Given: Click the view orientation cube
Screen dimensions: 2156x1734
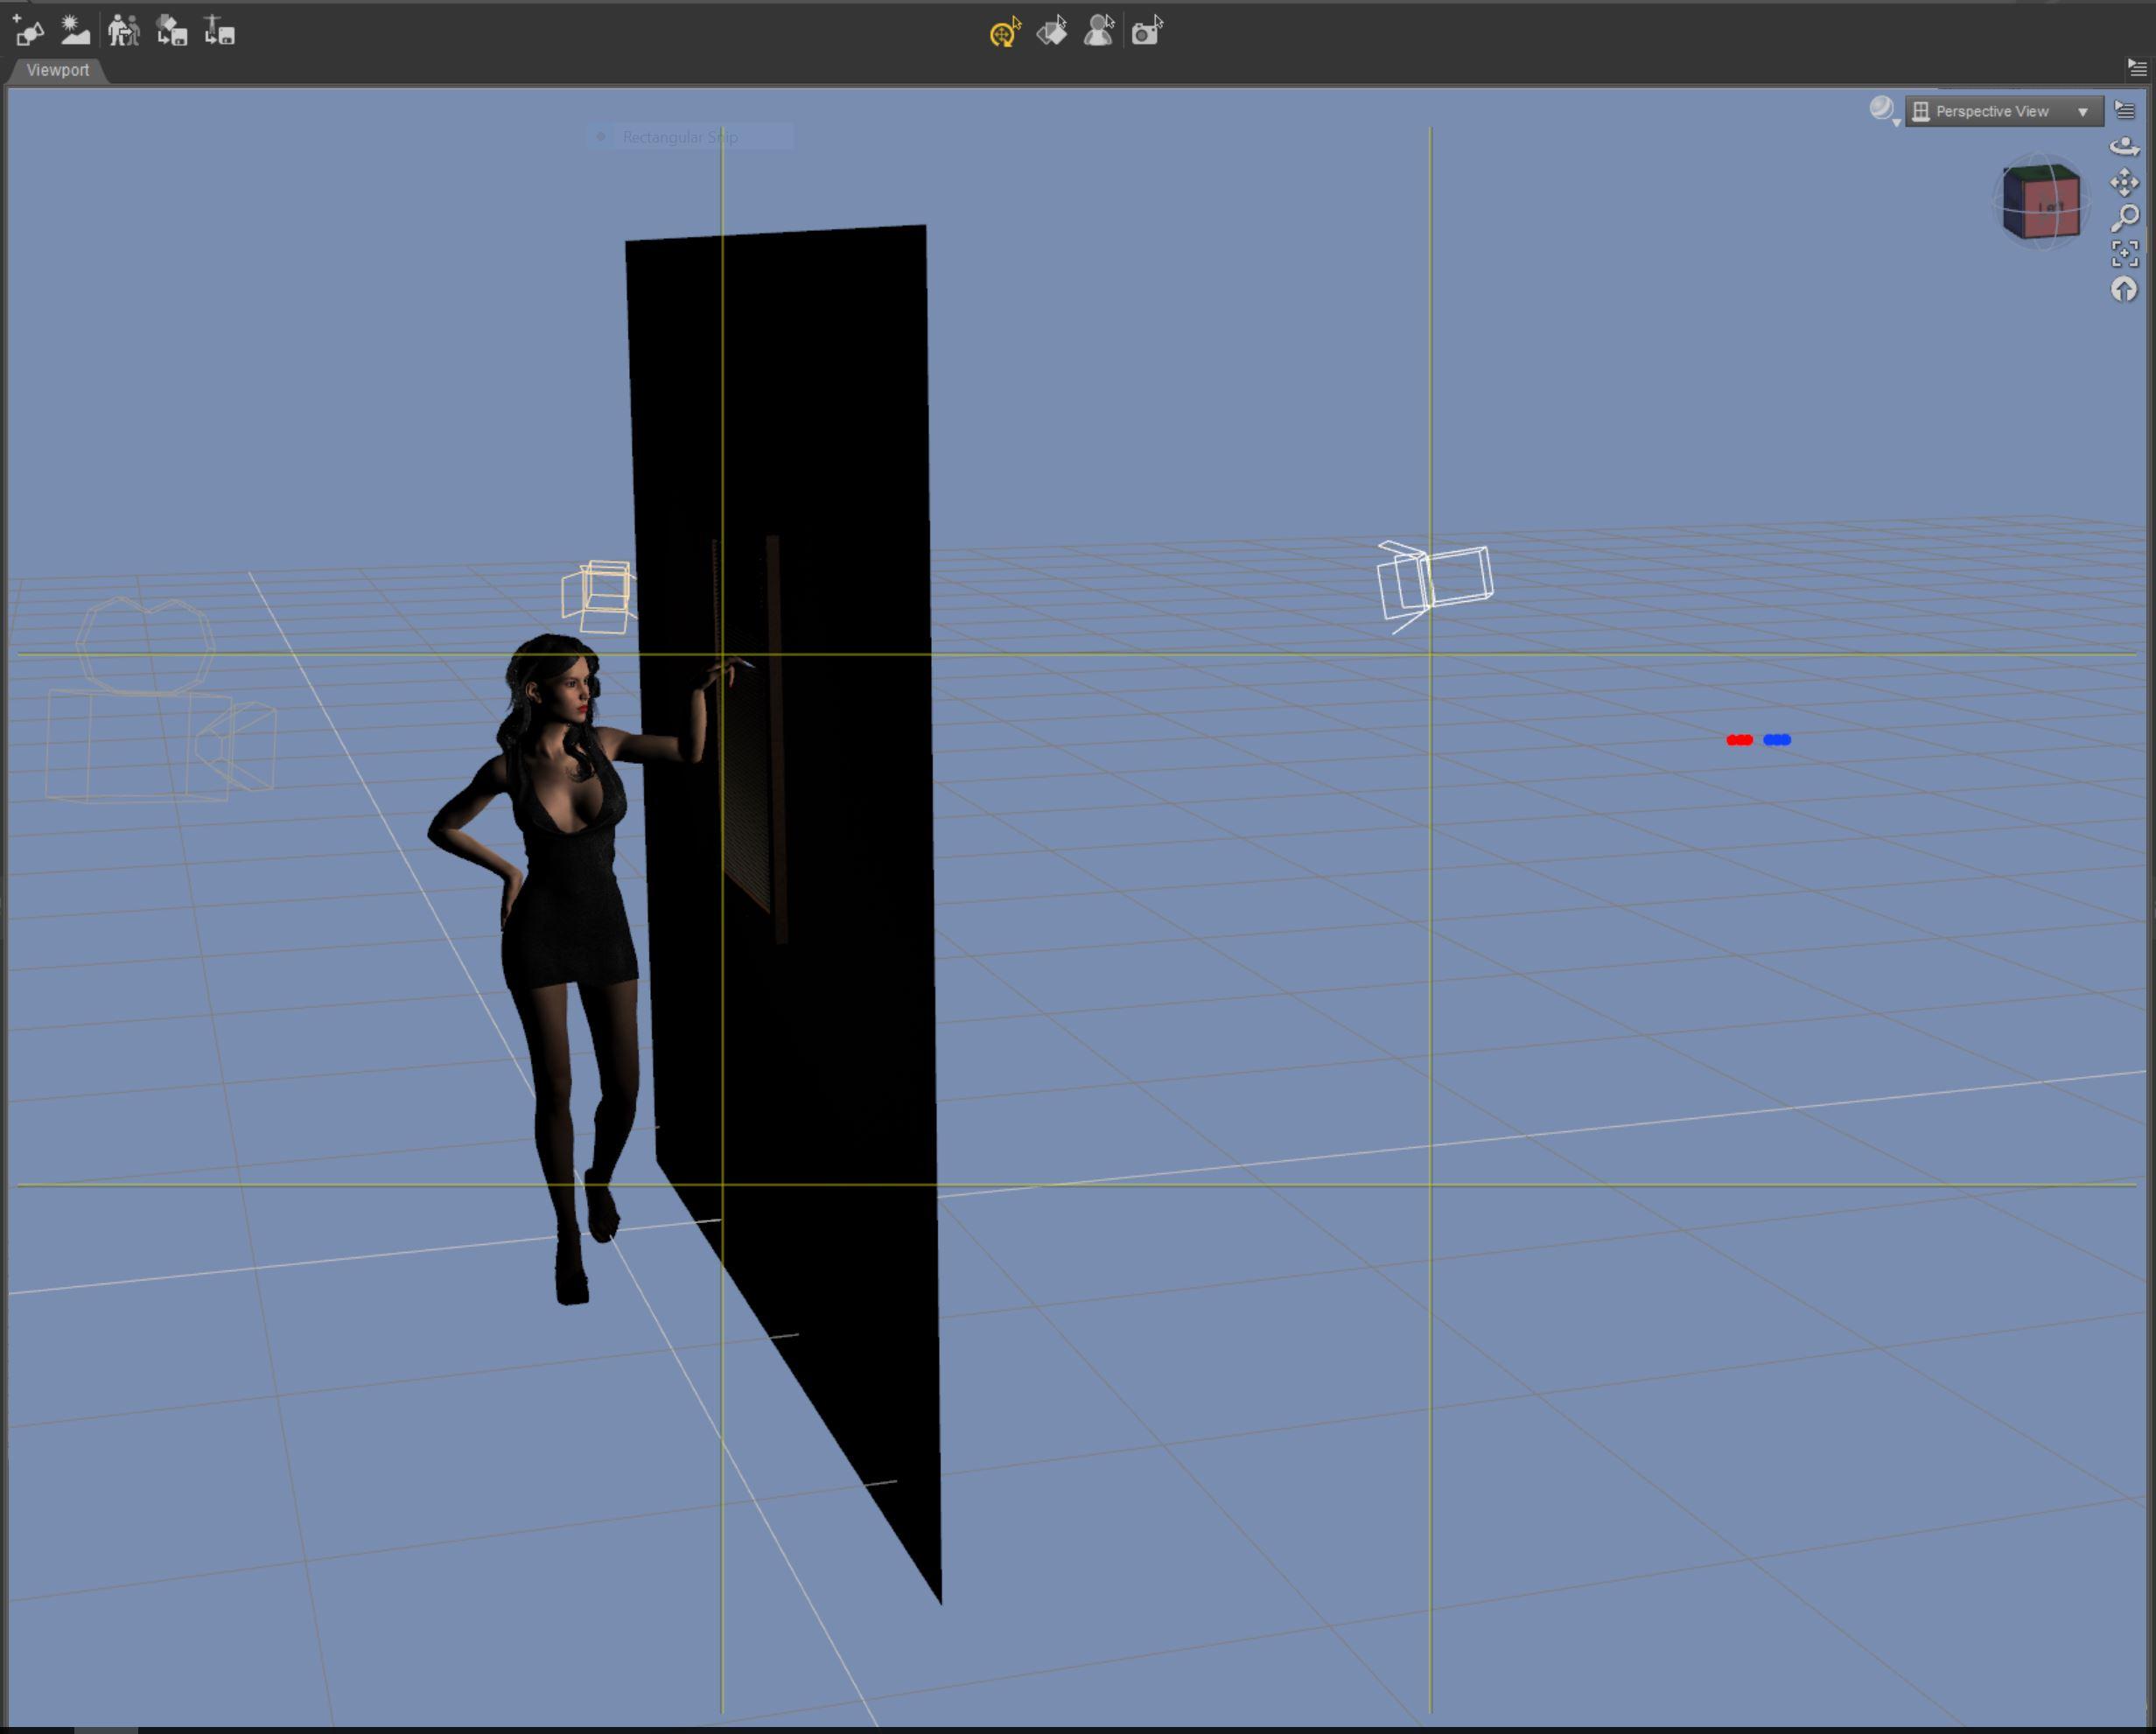Looking at the screenshot, I should [x=2041, y=204].
